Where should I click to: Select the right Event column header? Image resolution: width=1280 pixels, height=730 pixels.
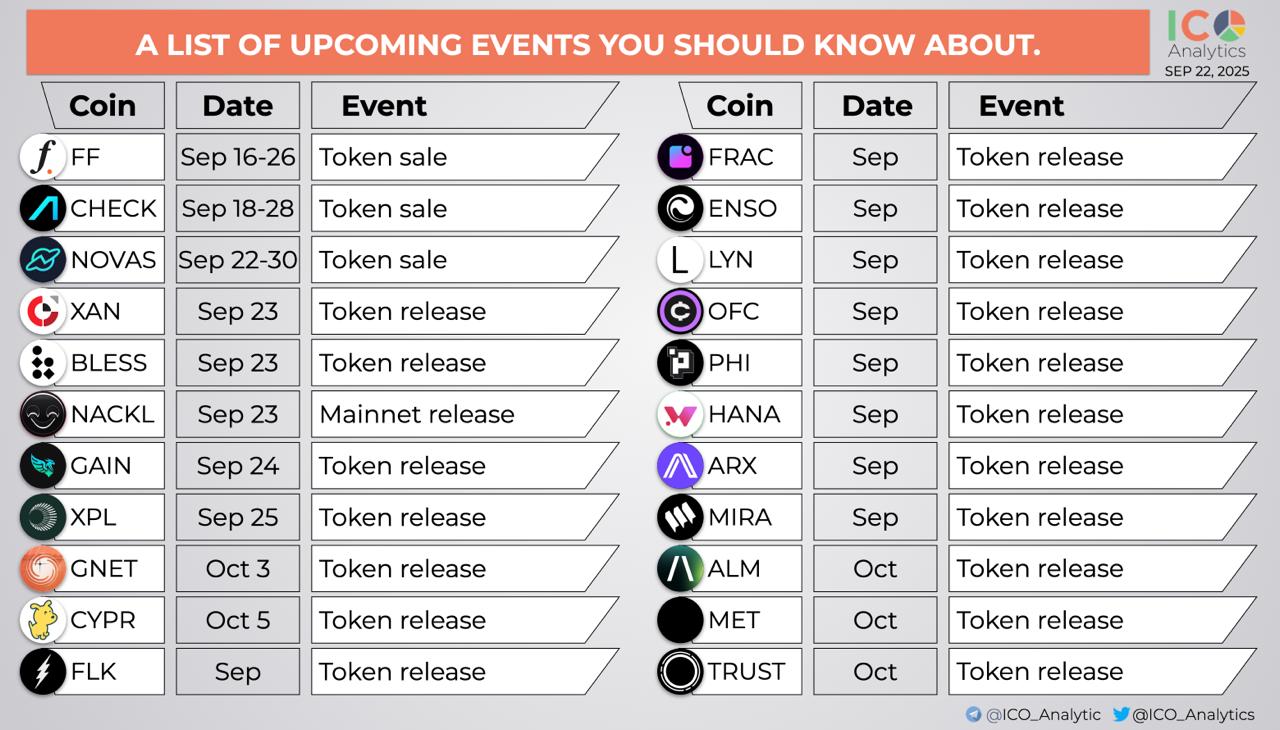[1102, 105]
